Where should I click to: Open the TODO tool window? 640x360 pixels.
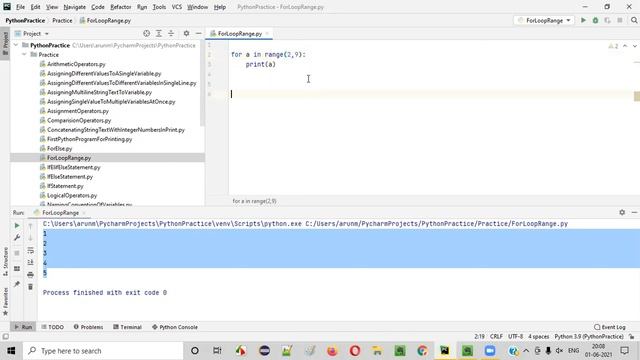coord(53,327)
